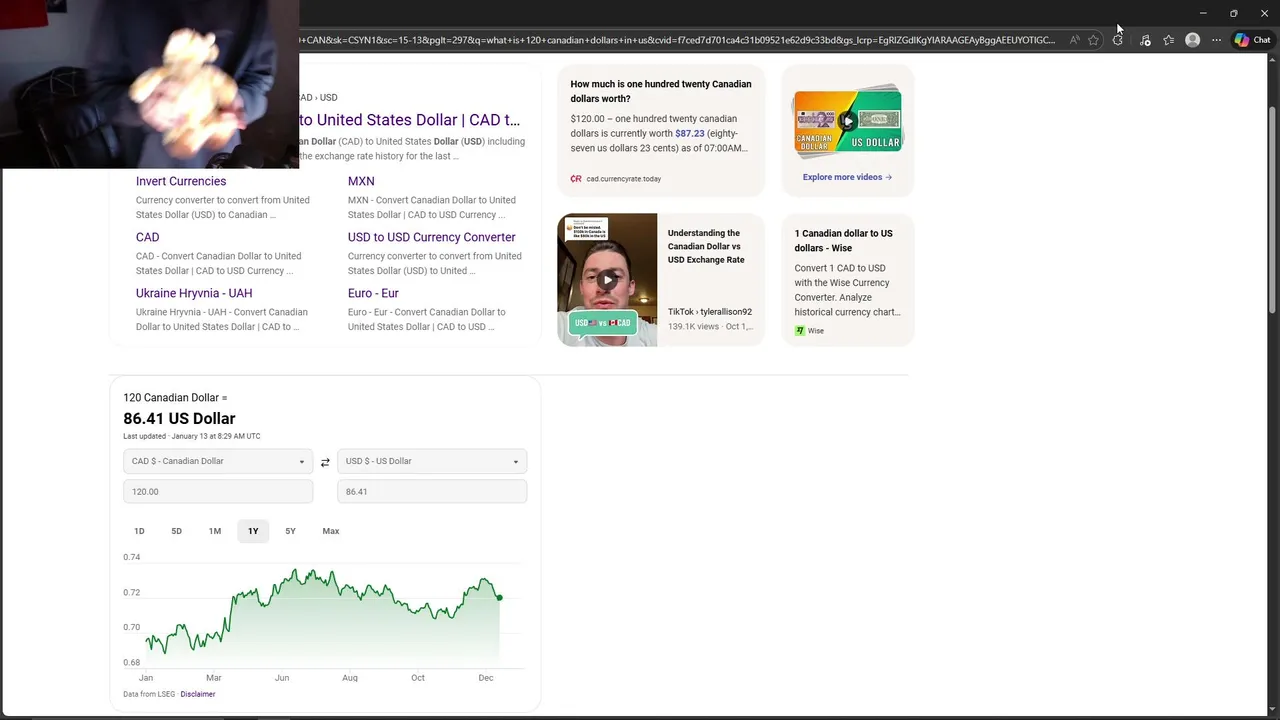Open the USD $ - US Dollar dropdown
1280x720 pixels.
pyautogui.click(x=432, y=461)
